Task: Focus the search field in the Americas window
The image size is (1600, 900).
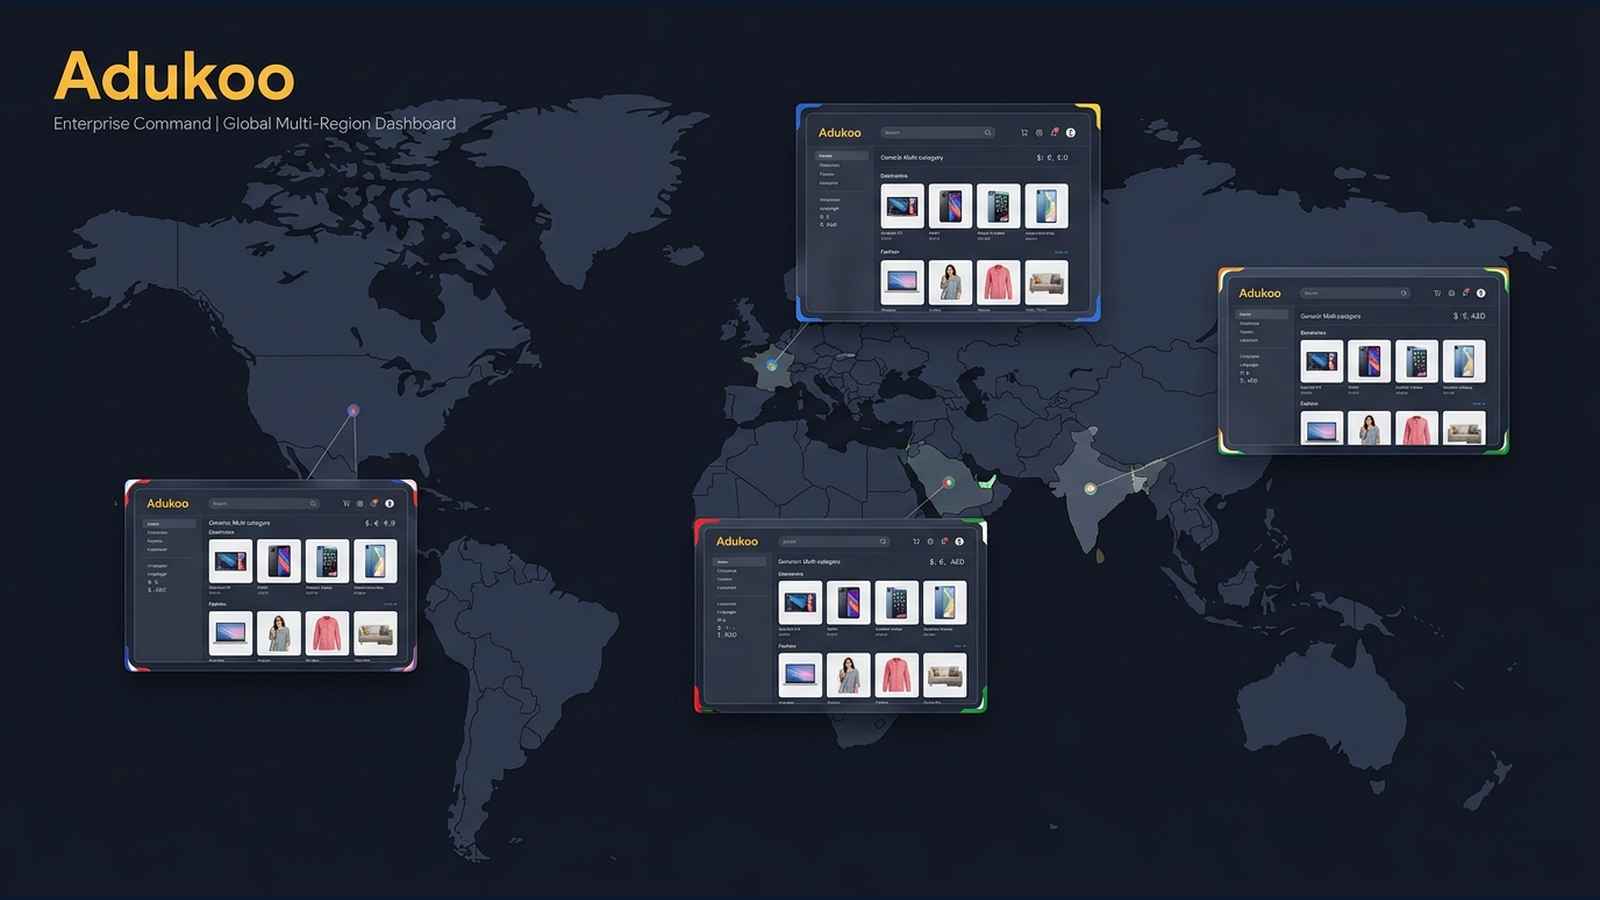Action: [x=264, y=503]
